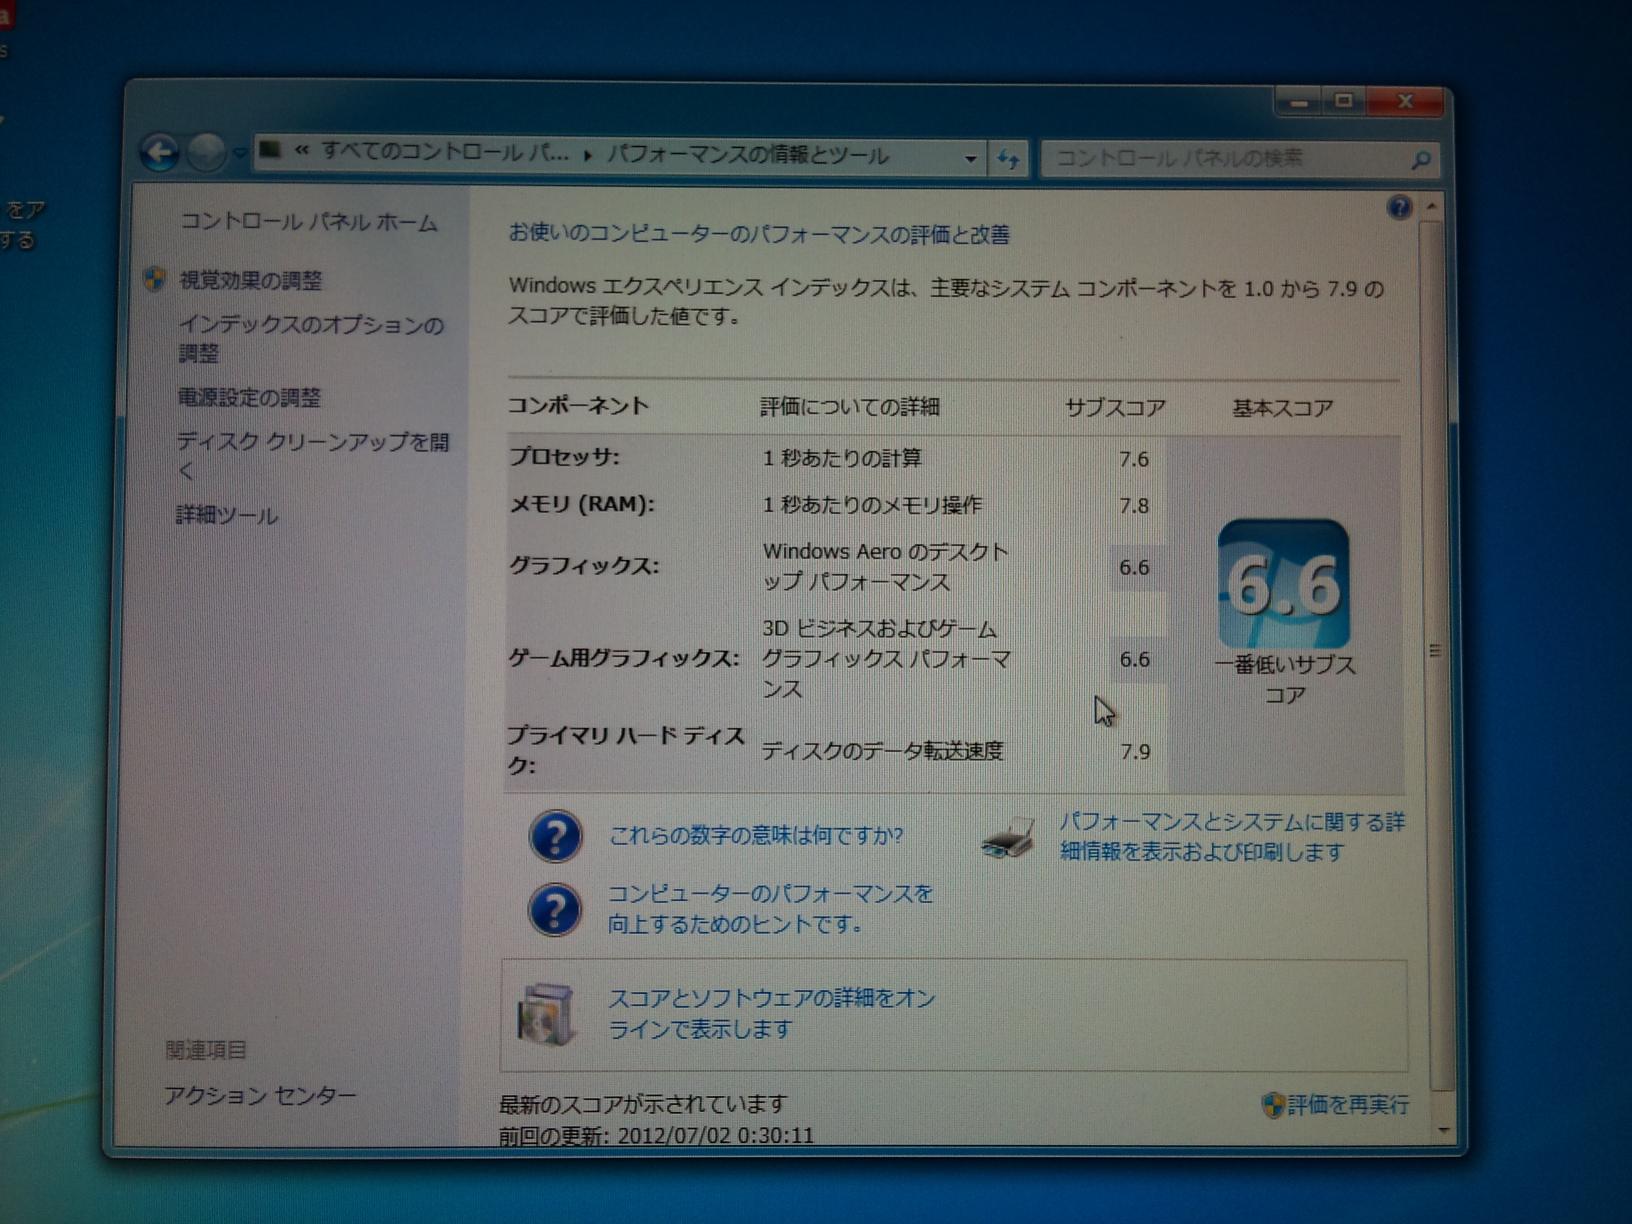This screenshot has width=1632, height=1224.
Task: Click the Refresh button beside address bar
Action: (1008, 158)
